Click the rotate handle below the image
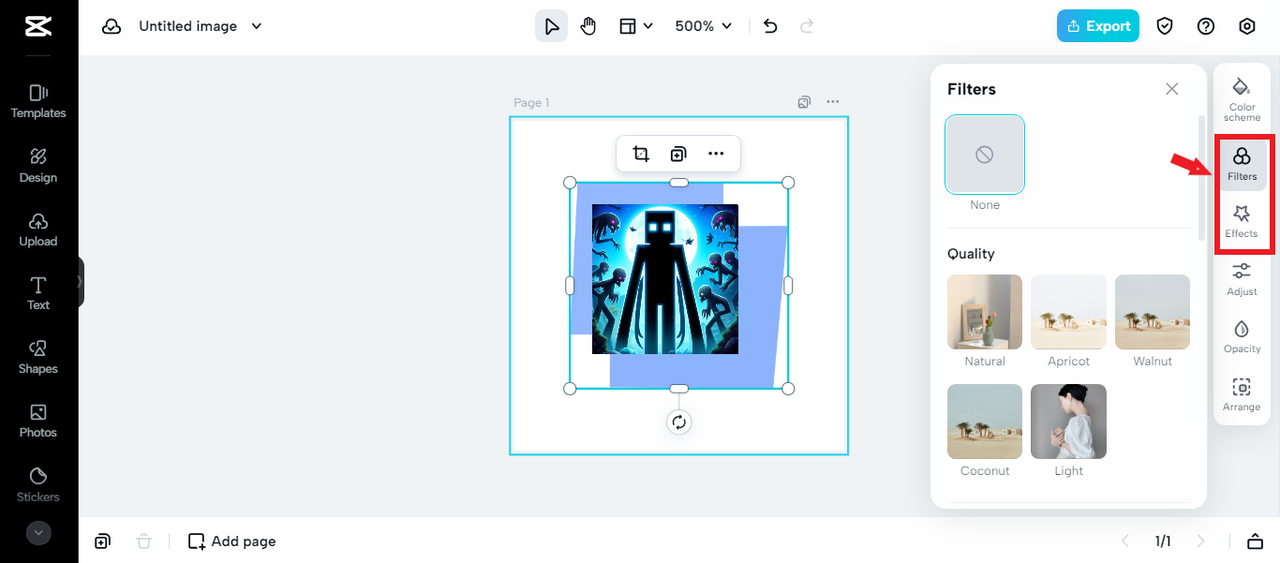Image resolution: width=1280 pixels, height=563 pixels. pos(679,422)
